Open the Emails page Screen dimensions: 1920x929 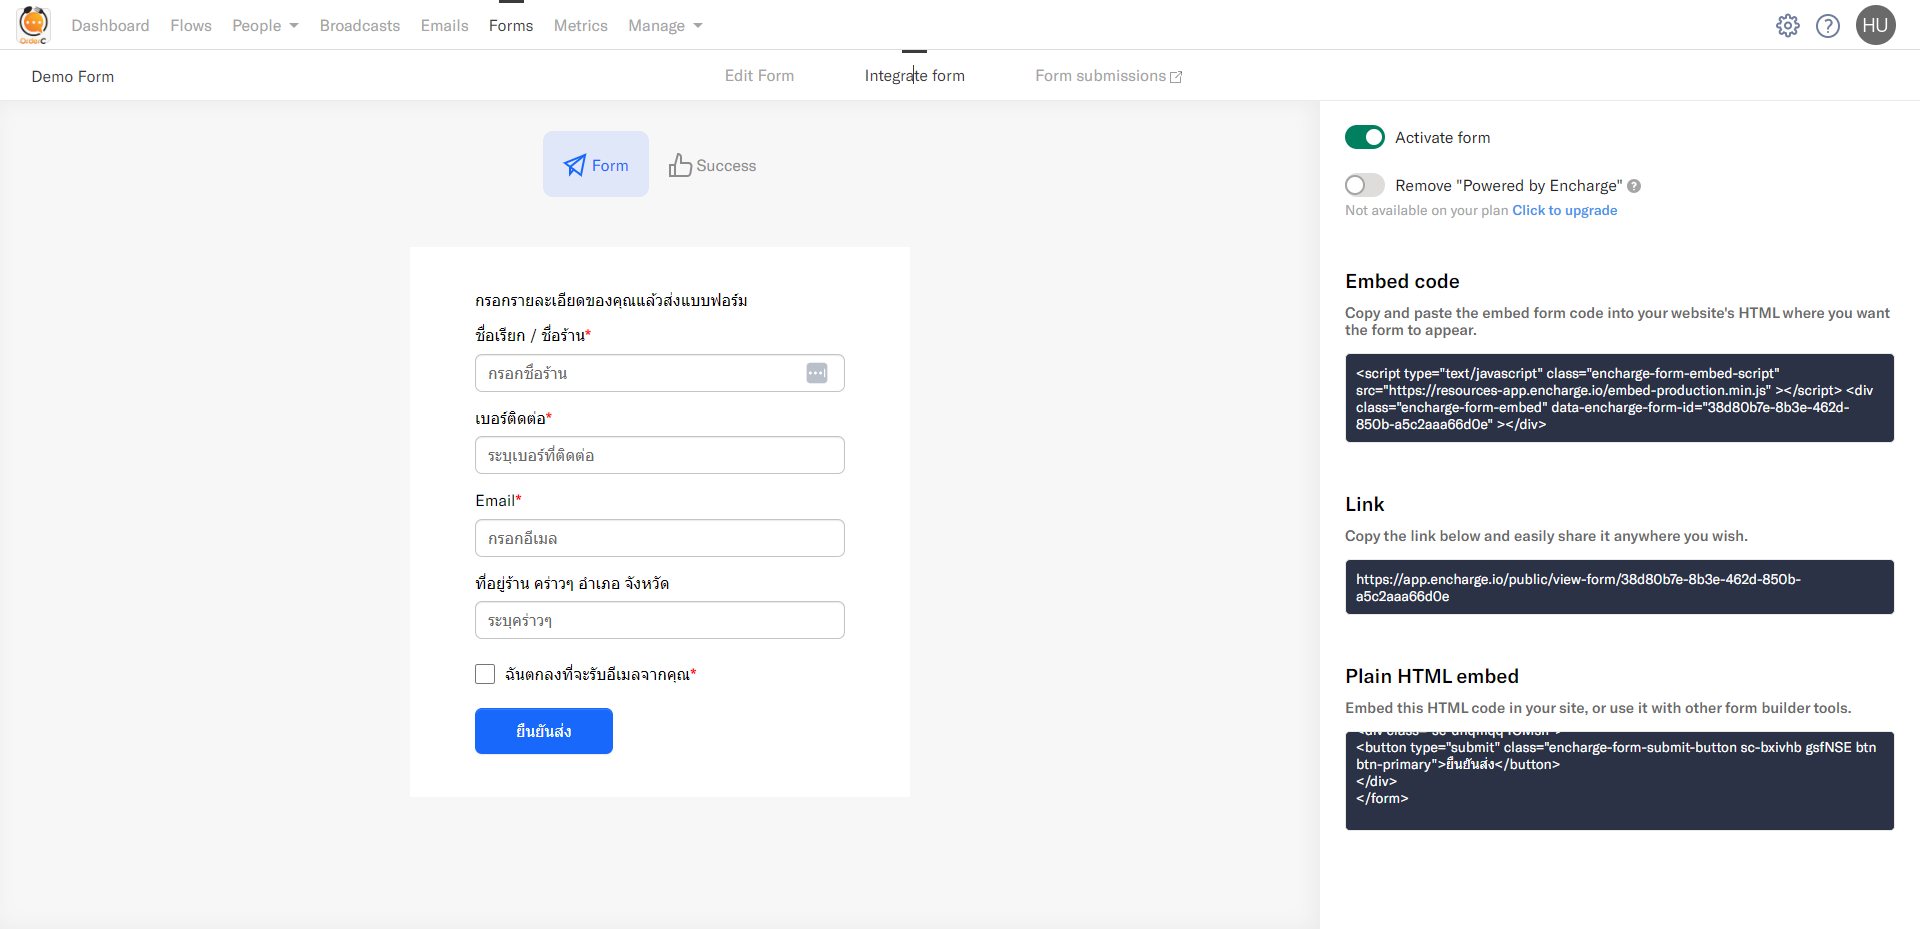(445, 26)
